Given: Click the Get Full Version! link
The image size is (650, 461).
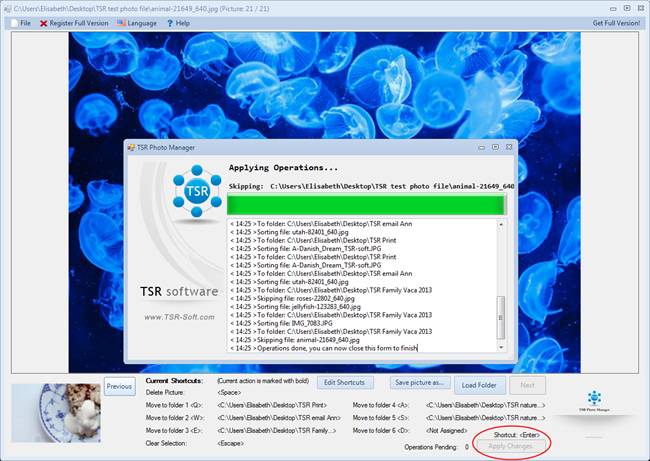Looking at the screenshot, I should [x=618, y=22].
